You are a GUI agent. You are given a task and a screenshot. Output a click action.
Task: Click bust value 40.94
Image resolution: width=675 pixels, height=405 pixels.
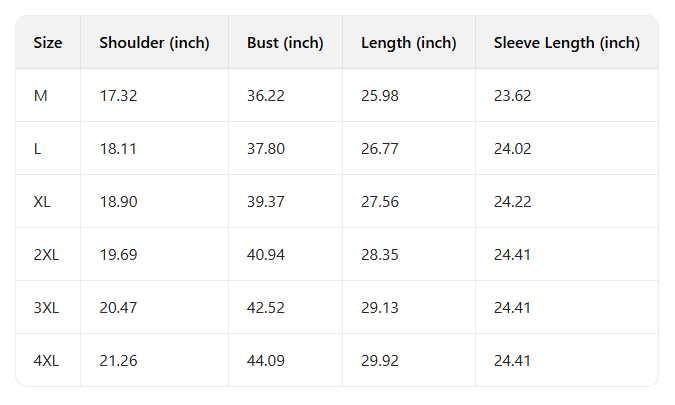[266, 255]
